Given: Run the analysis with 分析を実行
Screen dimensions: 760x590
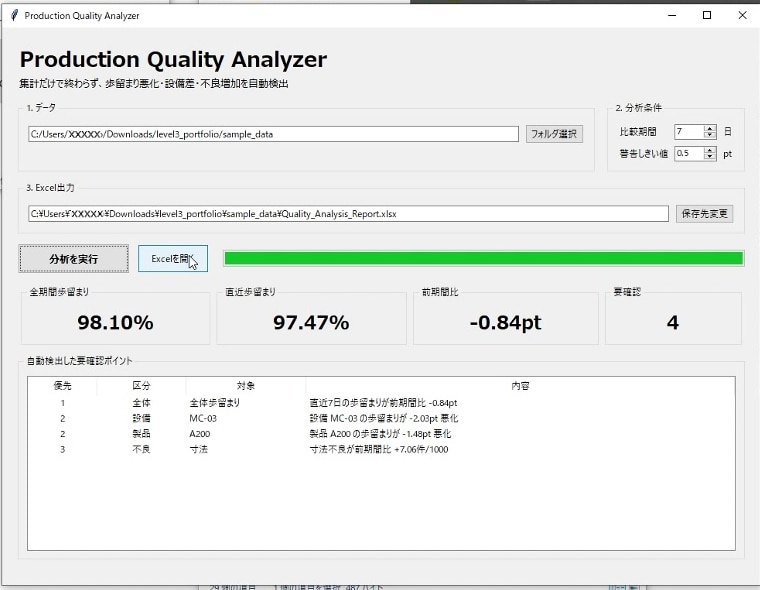Looking at the screenshot, I should click(74, 259).
